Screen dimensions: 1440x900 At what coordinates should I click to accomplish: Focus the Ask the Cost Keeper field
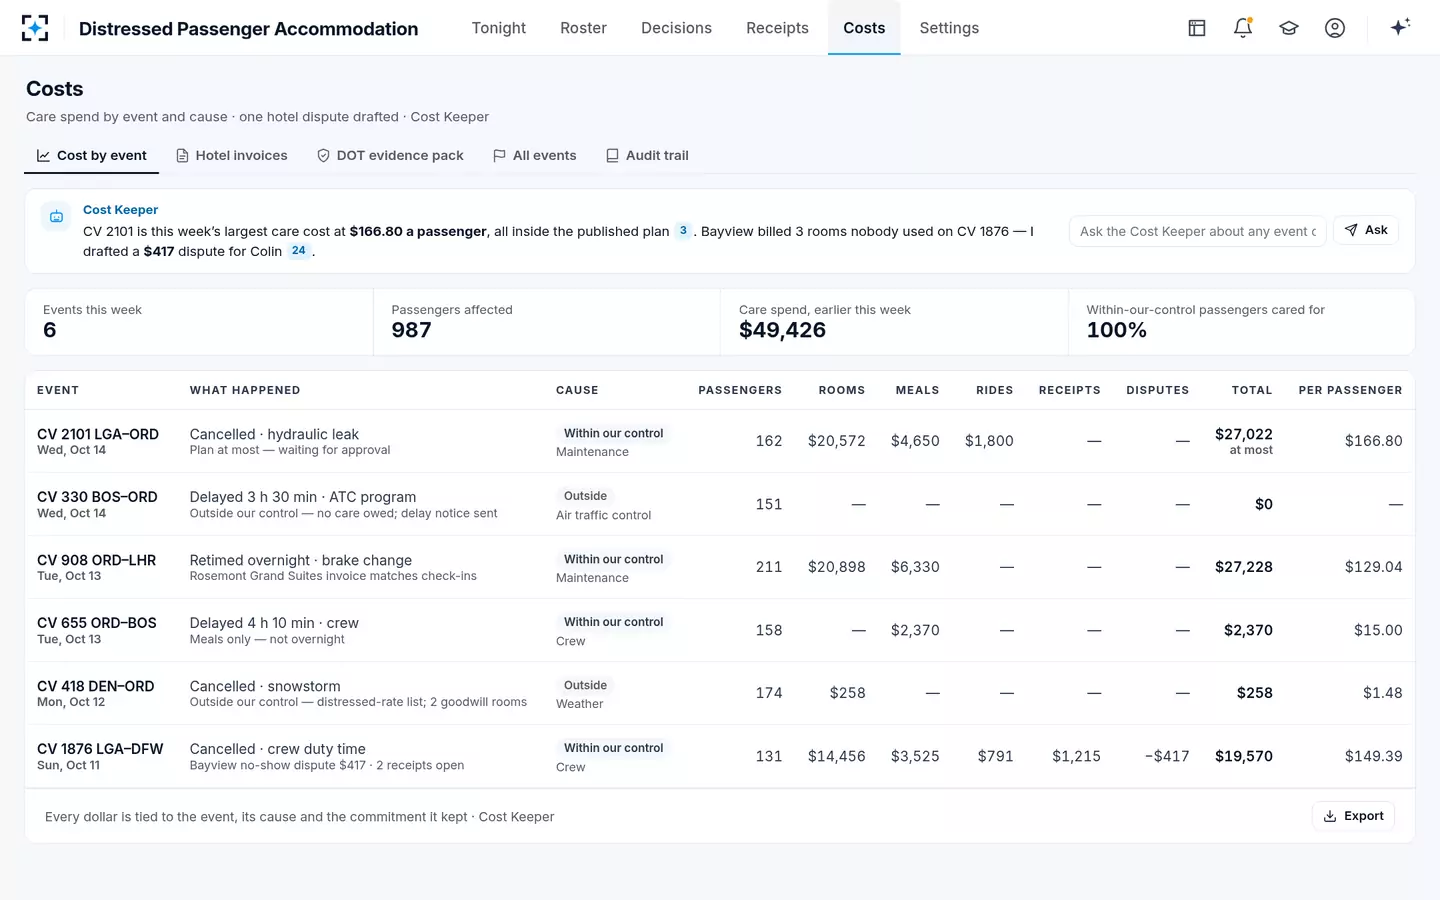point(1197,231)
